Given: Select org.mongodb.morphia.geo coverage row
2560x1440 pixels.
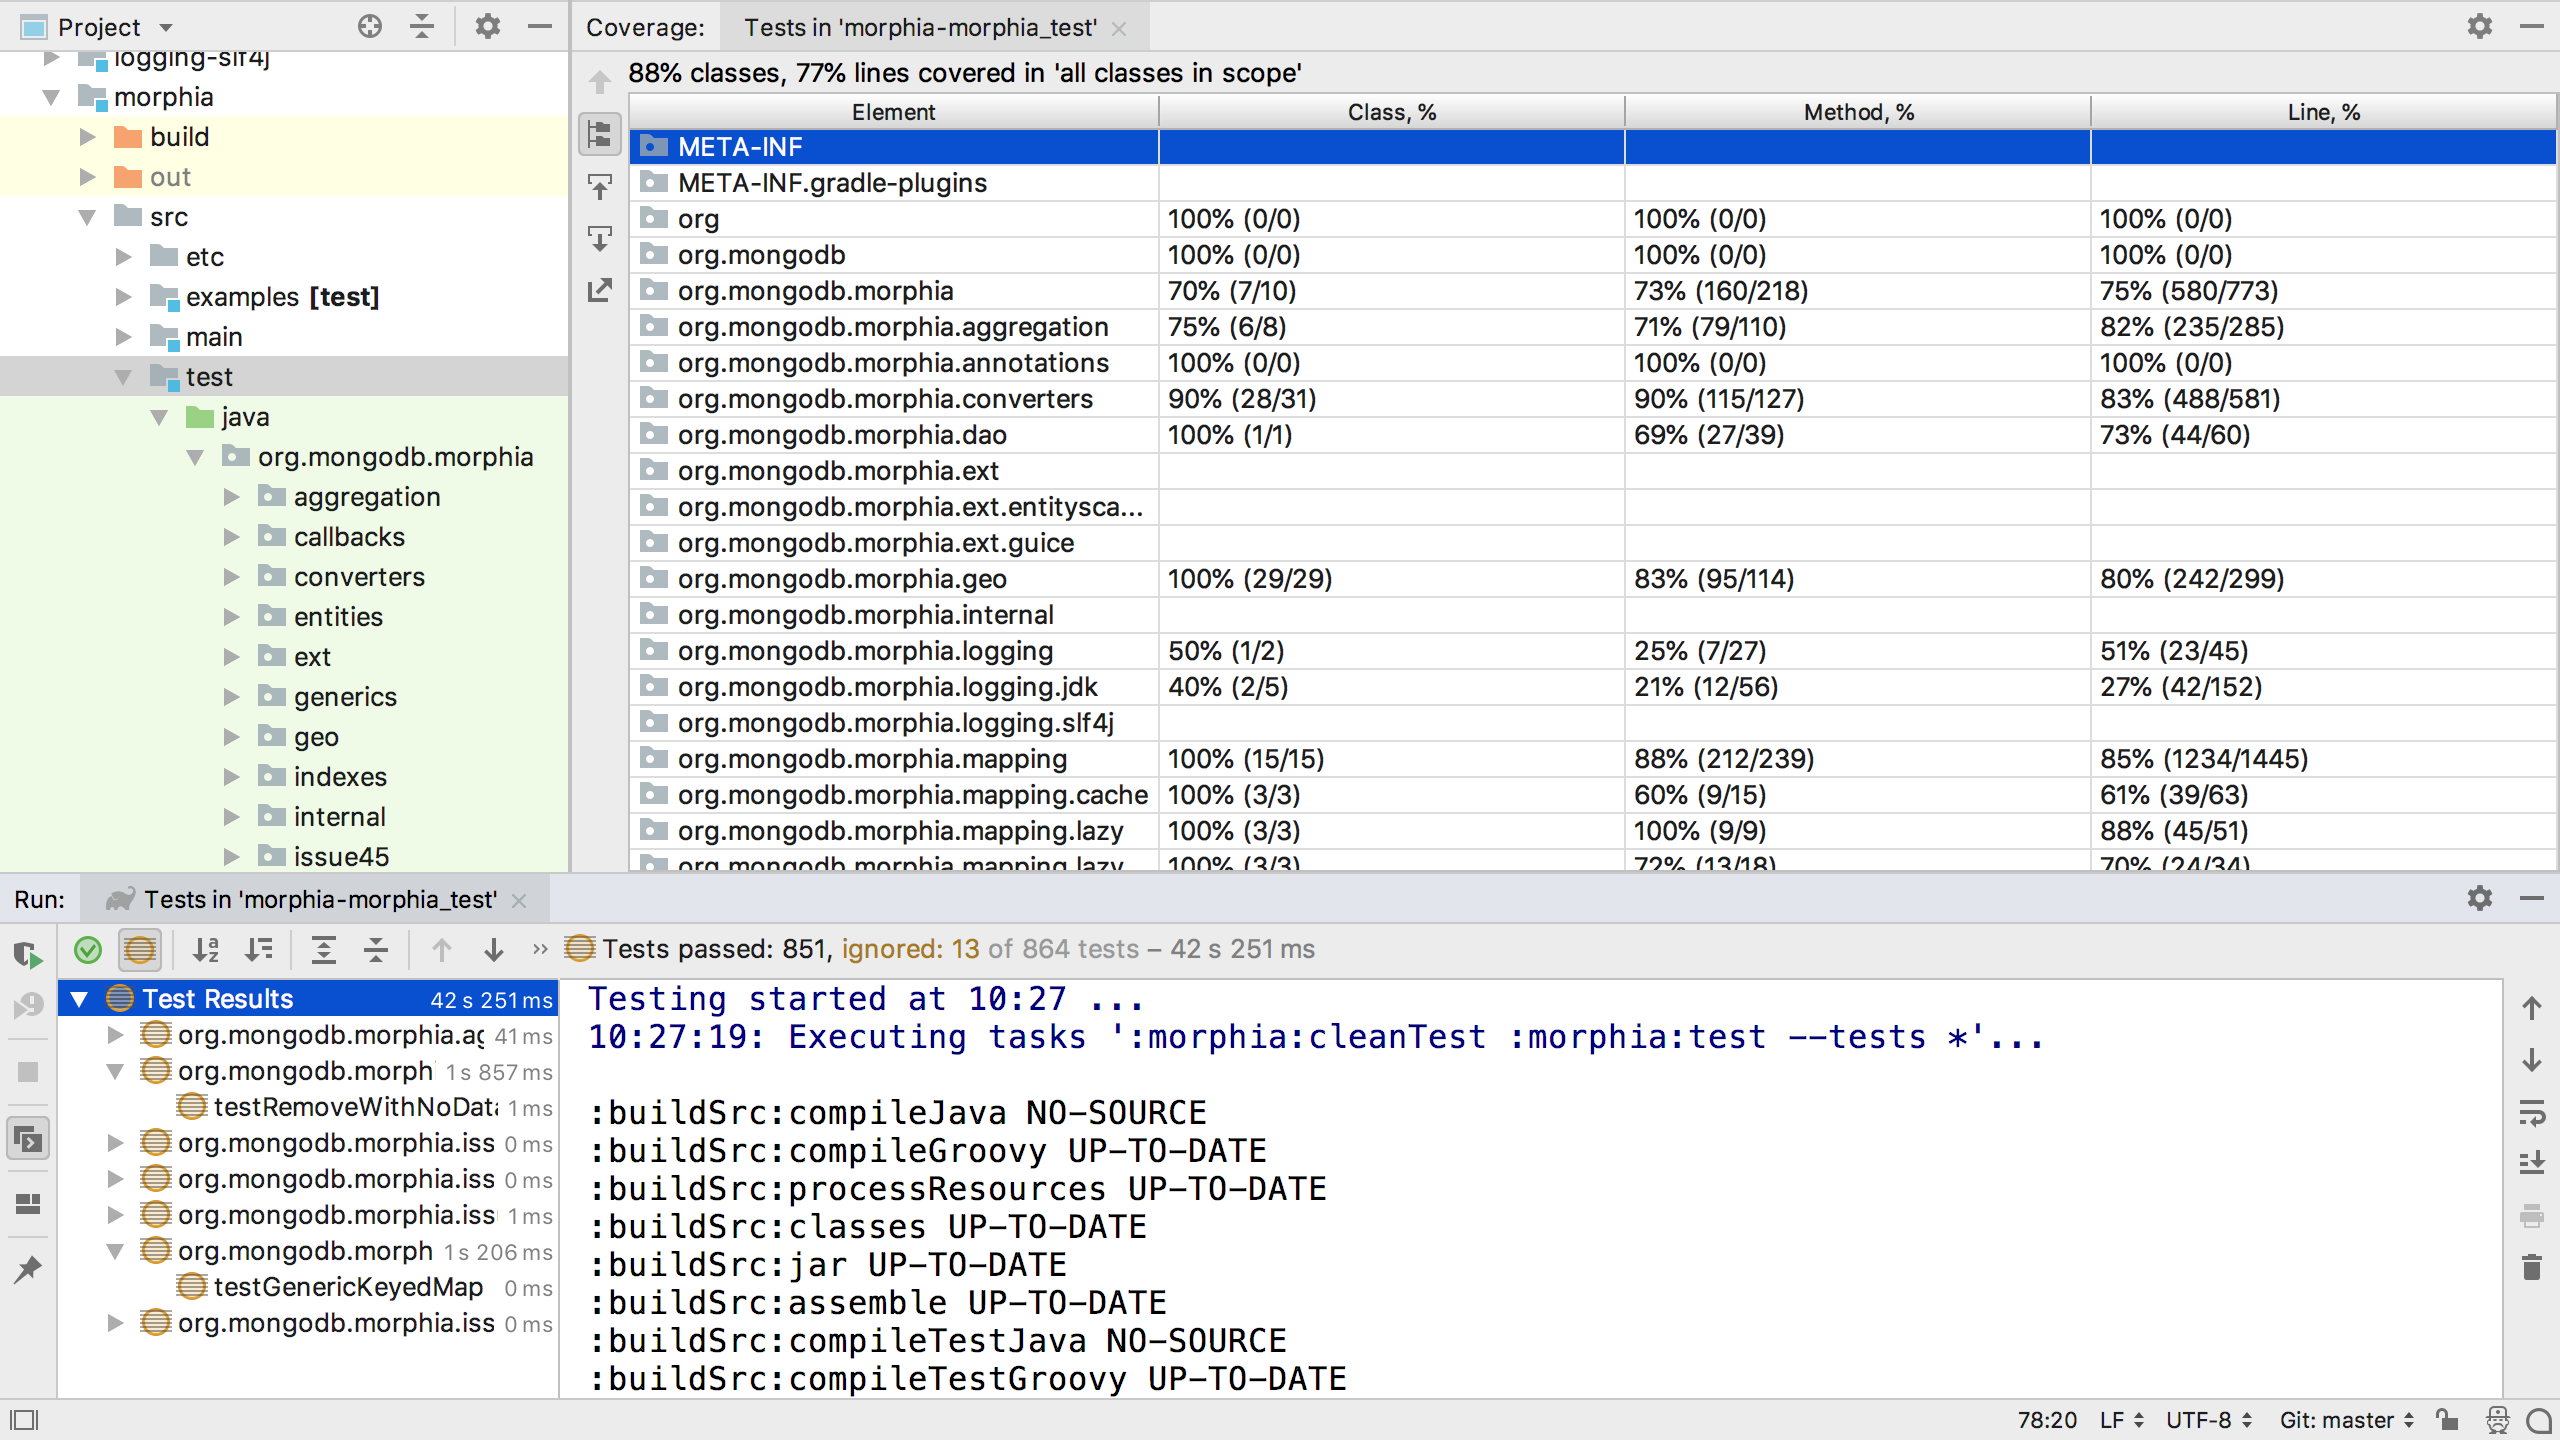Looking at the screenshot, I should coord(1592,579).
